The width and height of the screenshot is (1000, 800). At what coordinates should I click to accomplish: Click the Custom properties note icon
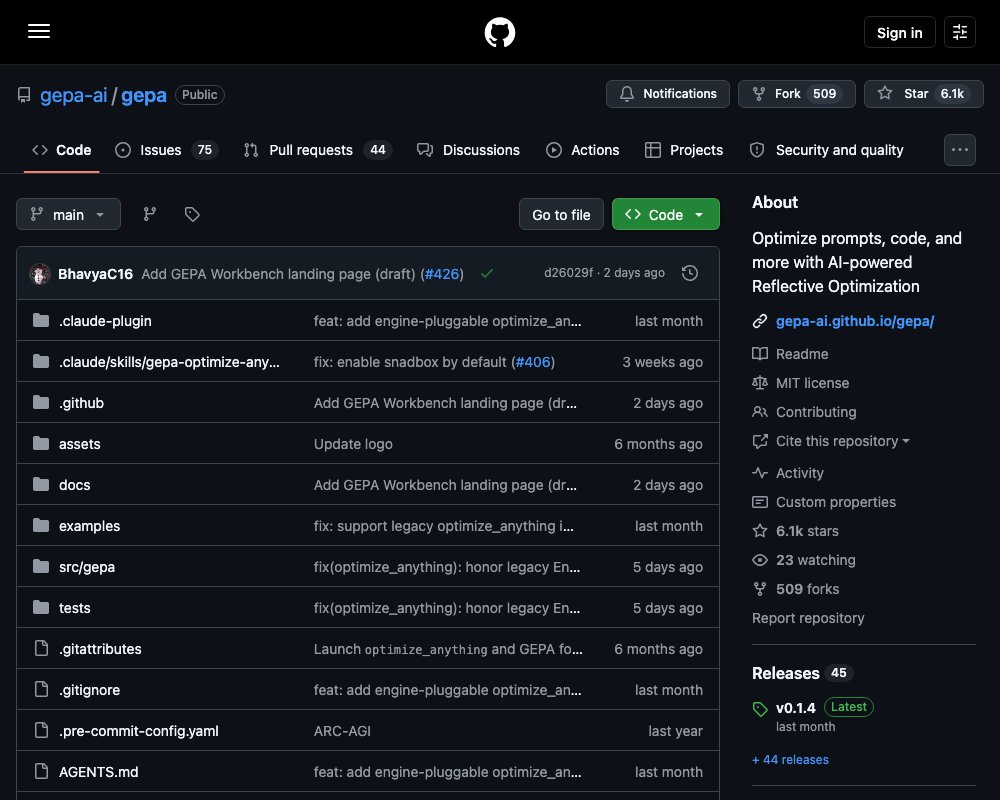[760, 502]
